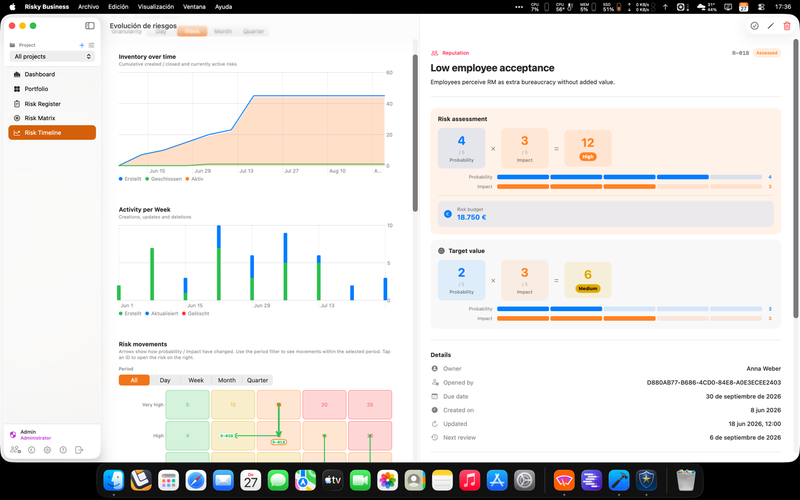Image resolution: width=800 pixels, height=500 pixels.
Task: Open the Risk Matrix view
Action: (x=40, y=118)
